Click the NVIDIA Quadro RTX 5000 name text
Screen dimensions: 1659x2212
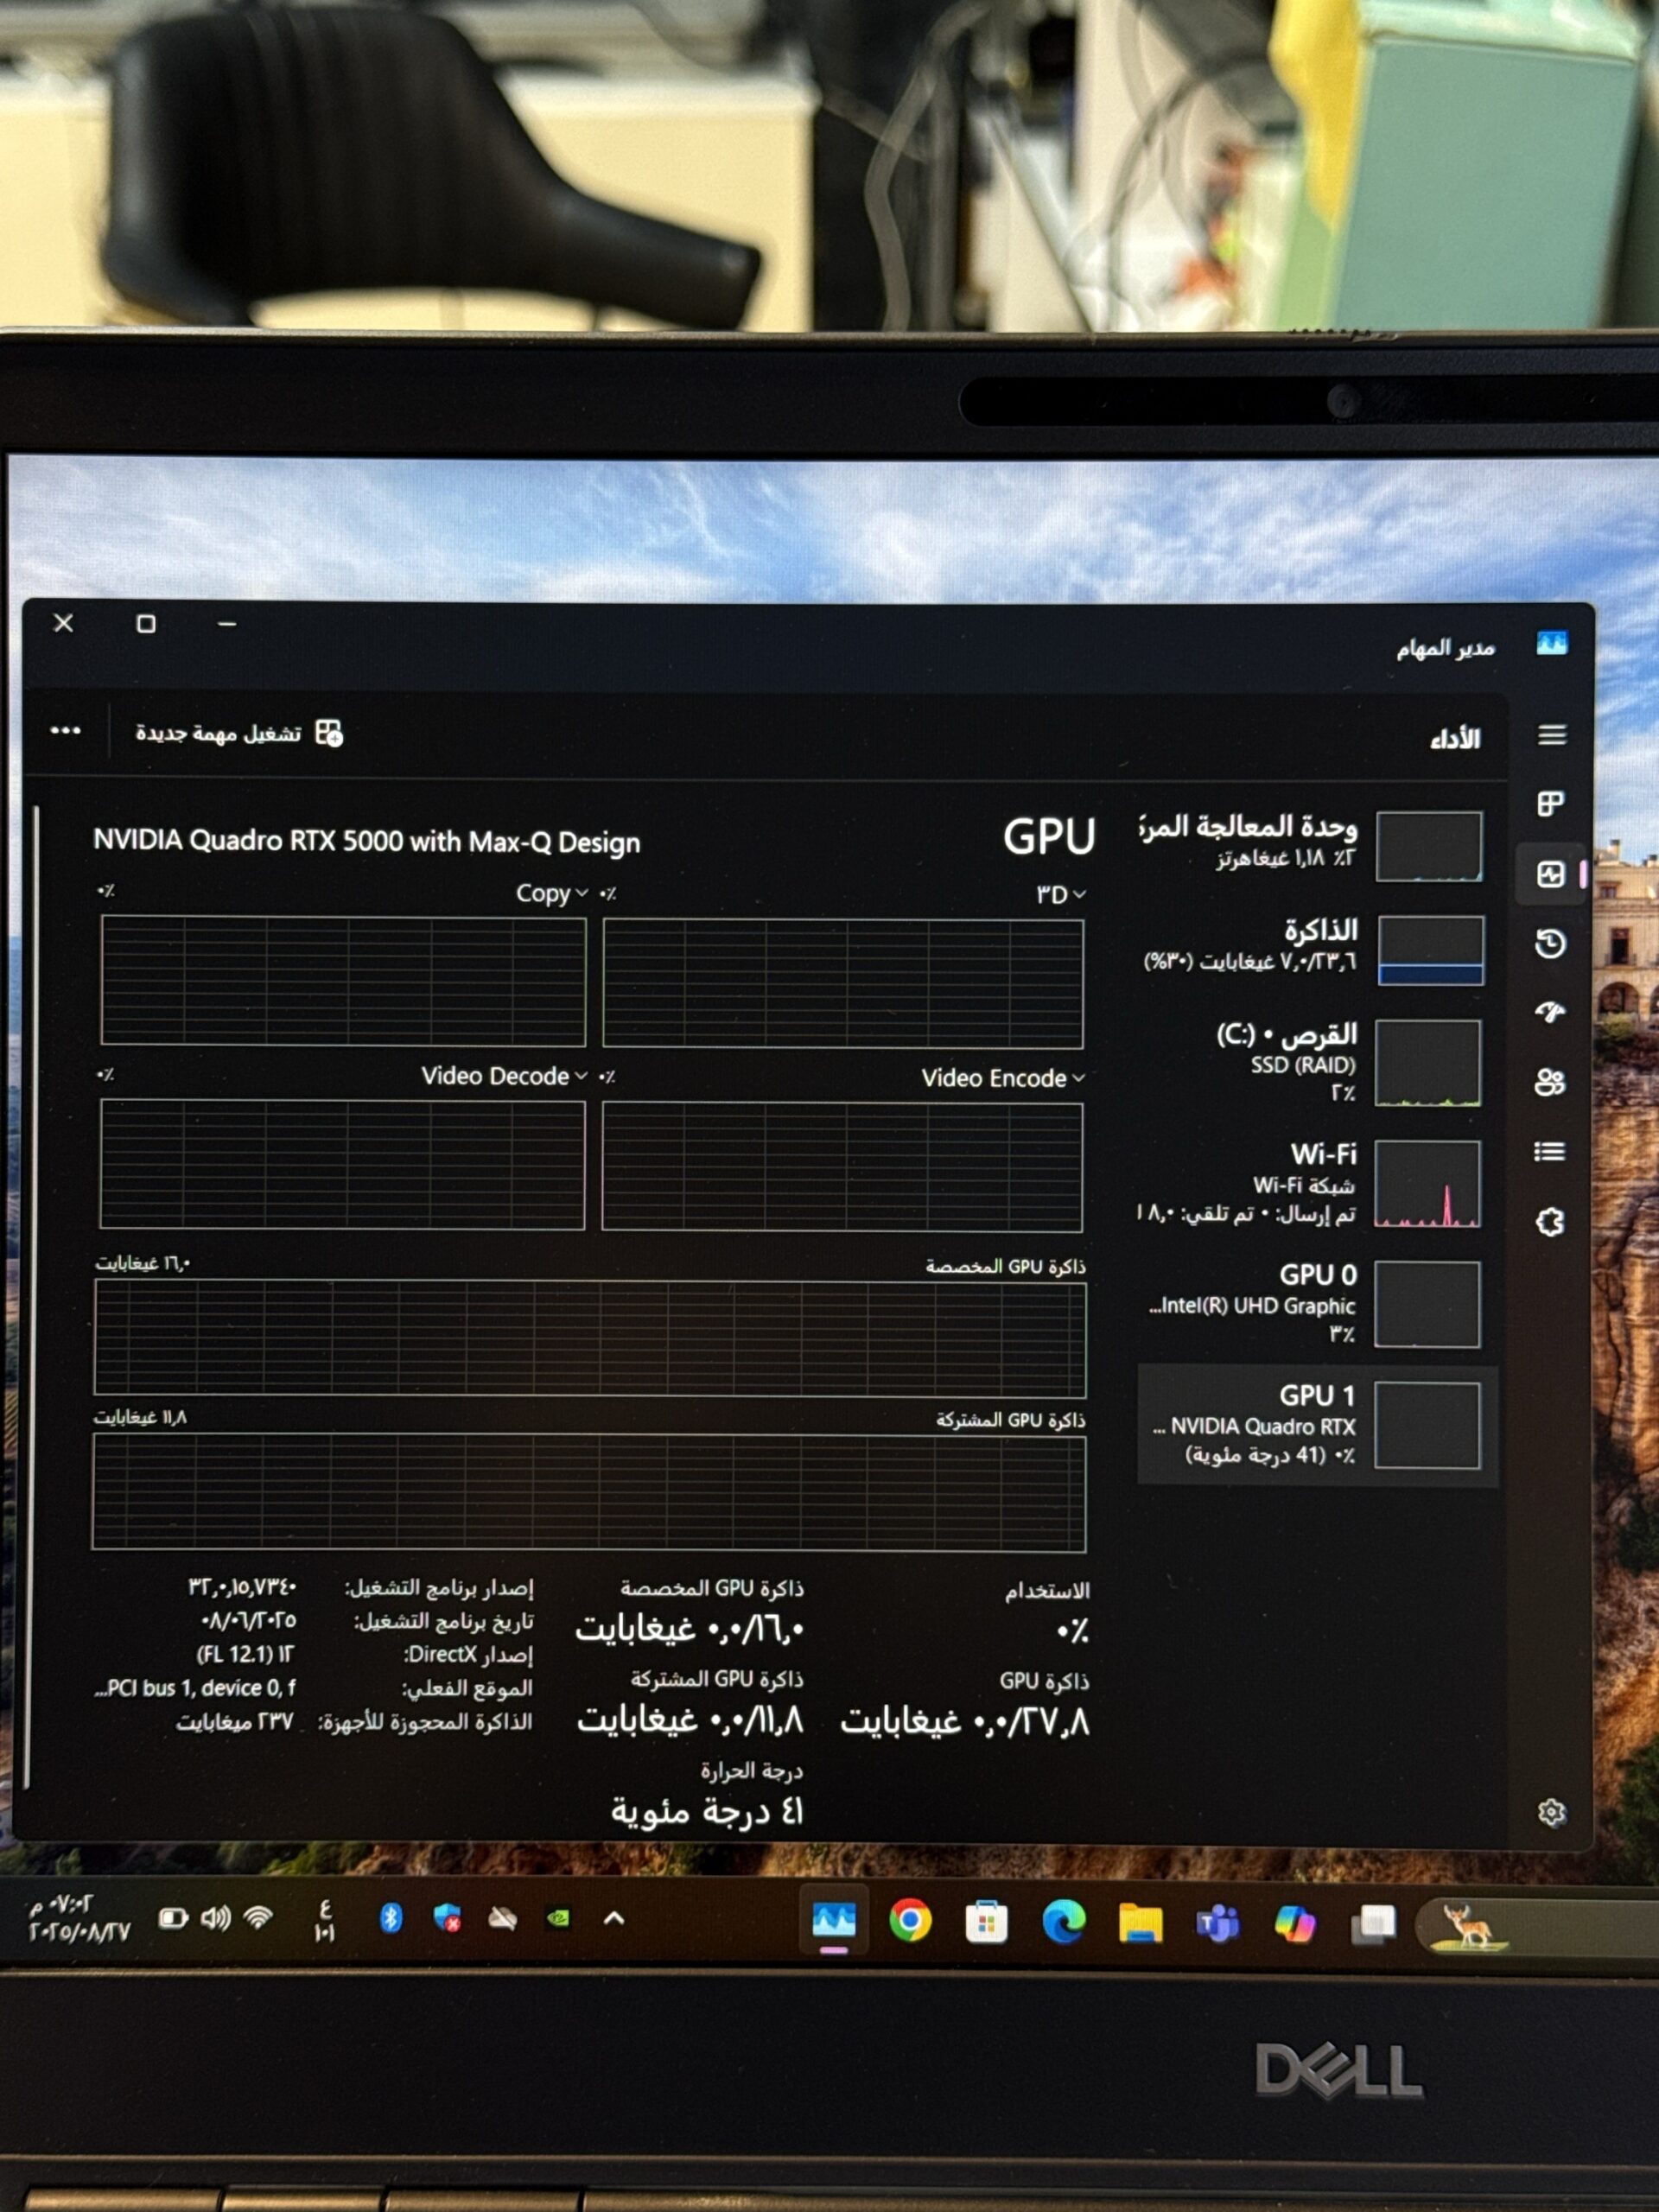pos(366,841)
